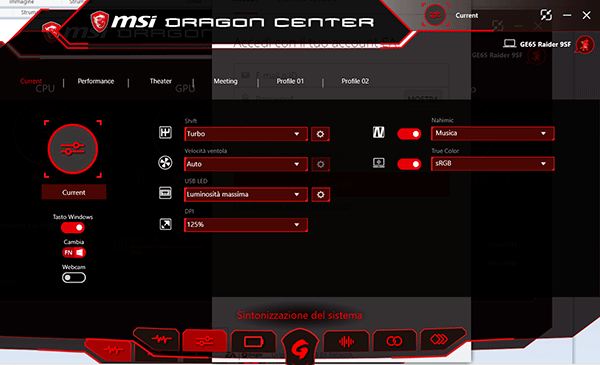The width and height of the screenshot is (600, 365).
Task: Enable the Webcam toggle
Action: [x=74, y=277]
